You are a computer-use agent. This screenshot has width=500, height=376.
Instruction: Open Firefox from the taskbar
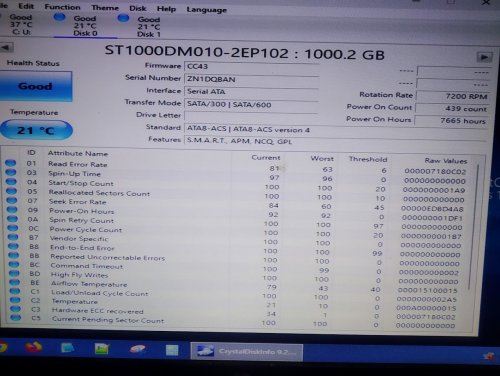33,348
